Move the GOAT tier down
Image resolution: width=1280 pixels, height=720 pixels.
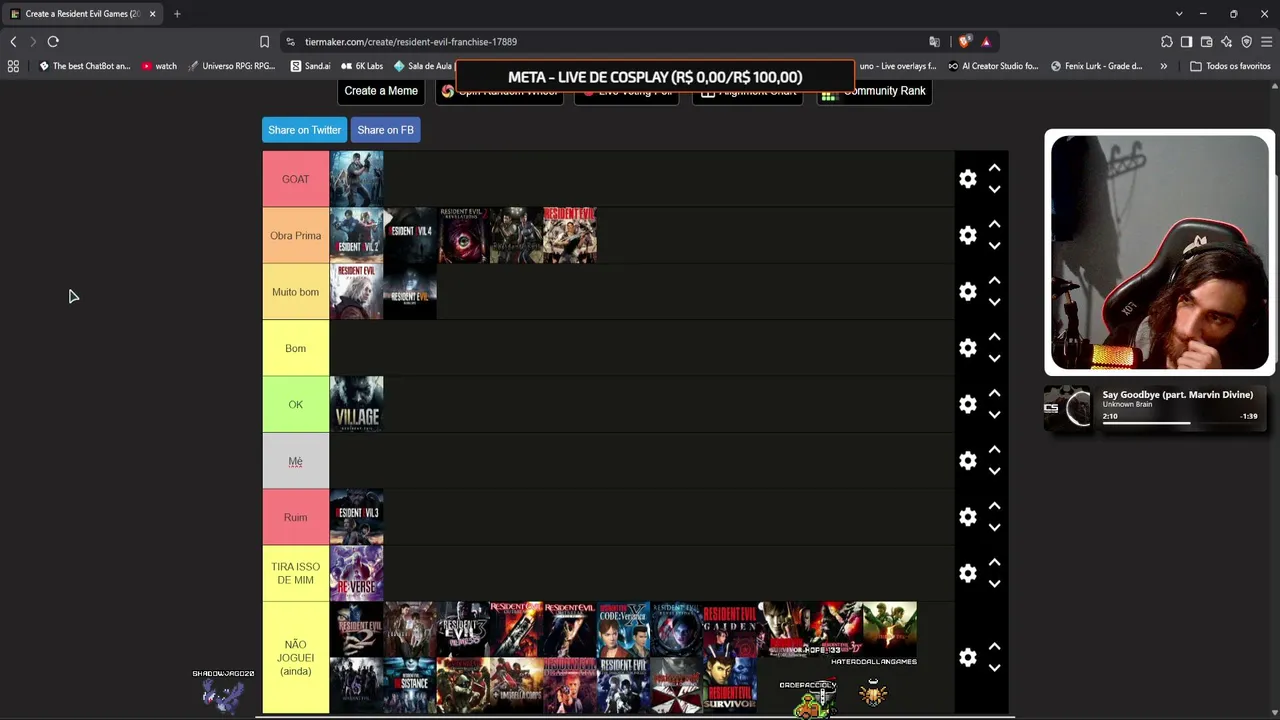point(994,190)
